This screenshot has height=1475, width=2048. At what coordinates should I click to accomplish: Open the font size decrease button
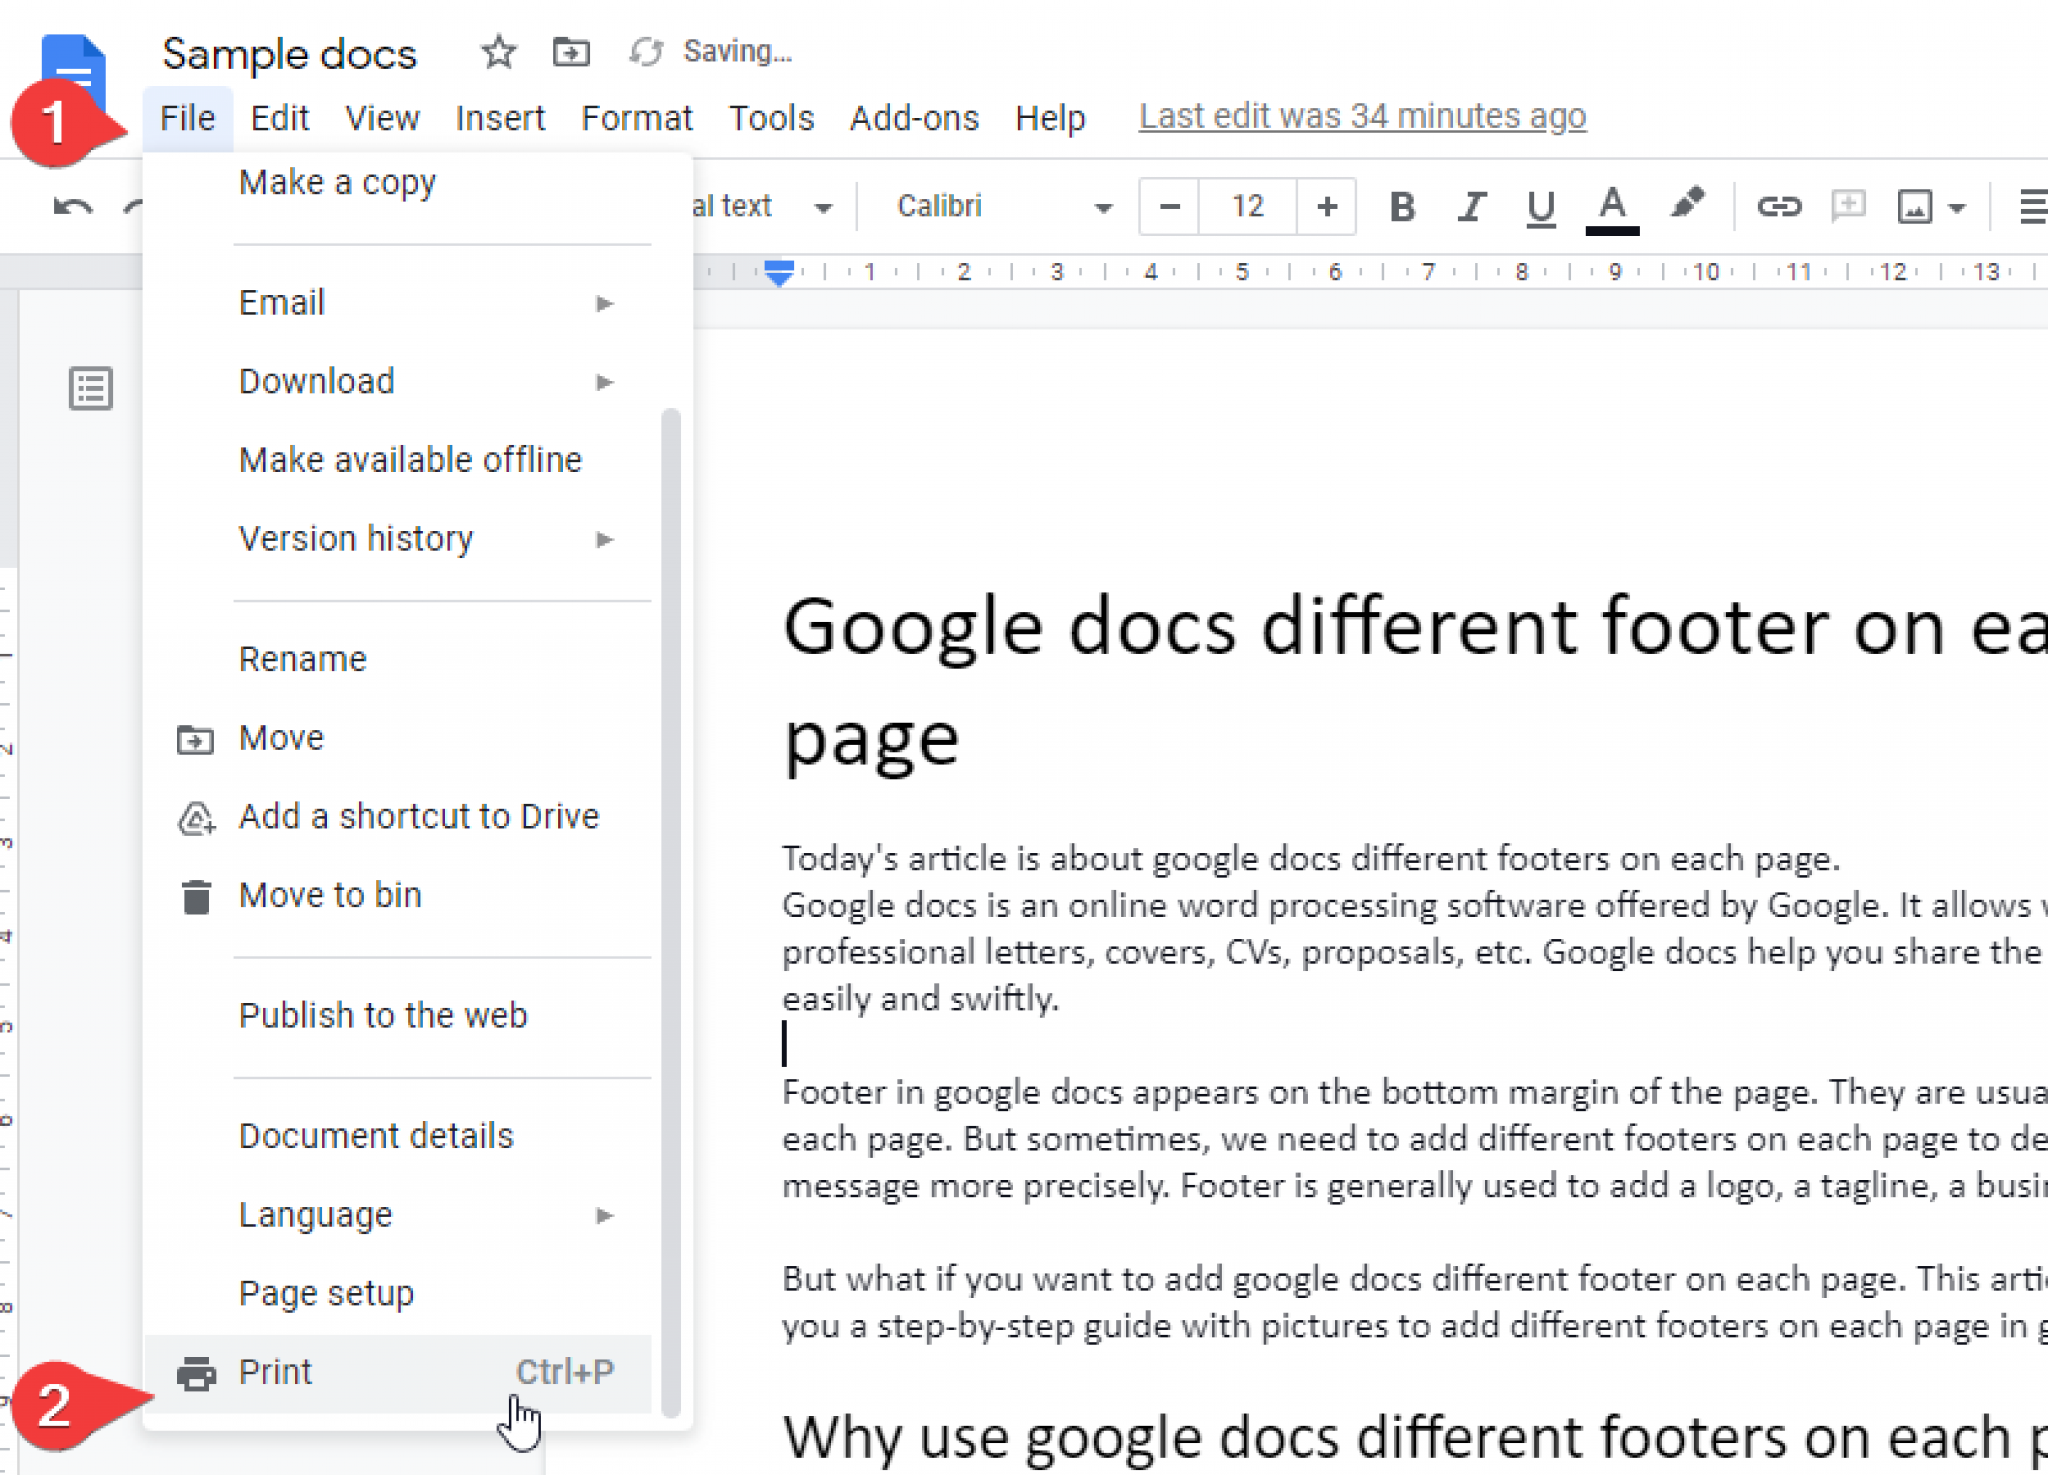coord(1169,205)
